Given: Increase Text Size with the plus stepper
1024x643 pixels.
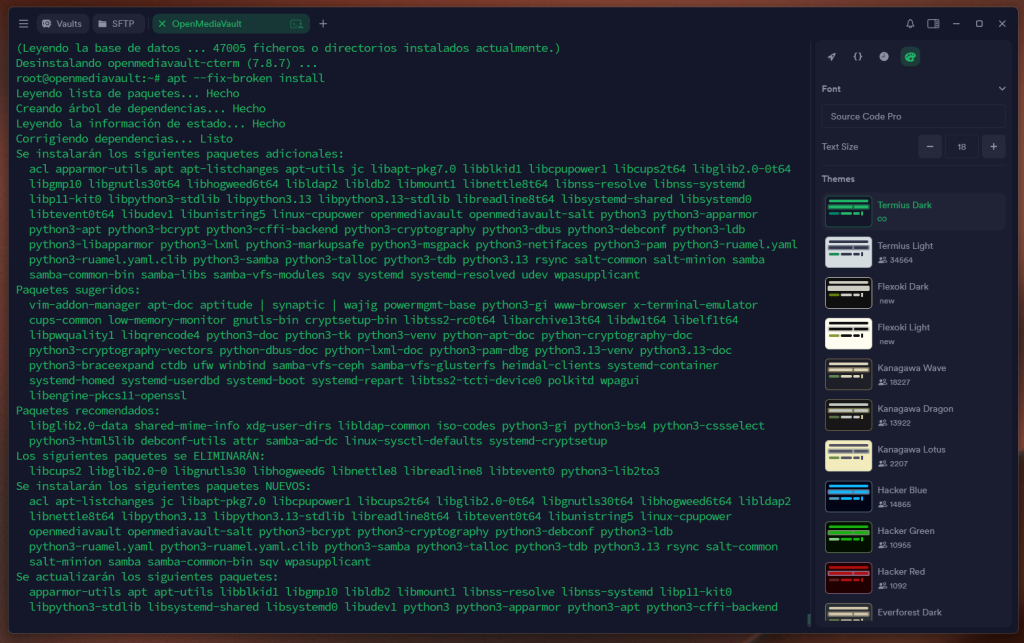Looking at the screenshot, I should (x=993, y=145).
